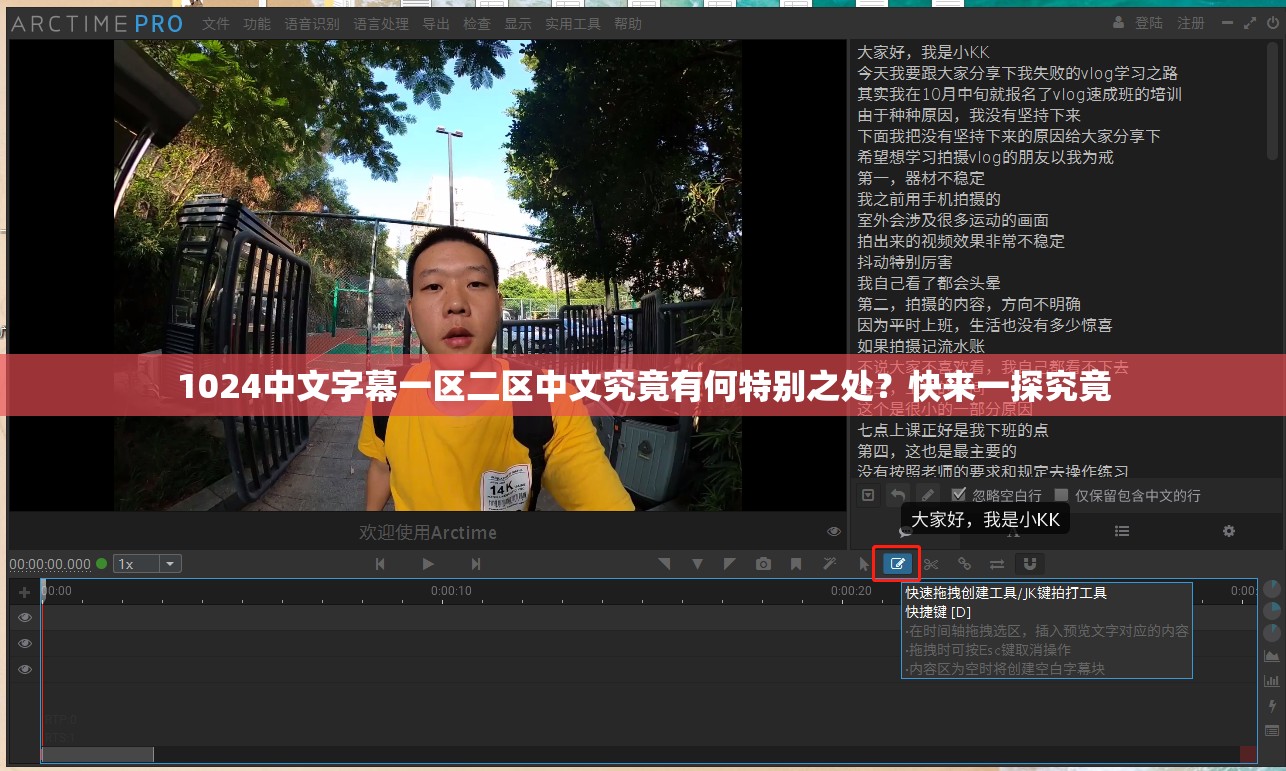This screenshot has height=771, width=1286.
Task: Open the 导出 menu
Action: [x=435, y=23]
